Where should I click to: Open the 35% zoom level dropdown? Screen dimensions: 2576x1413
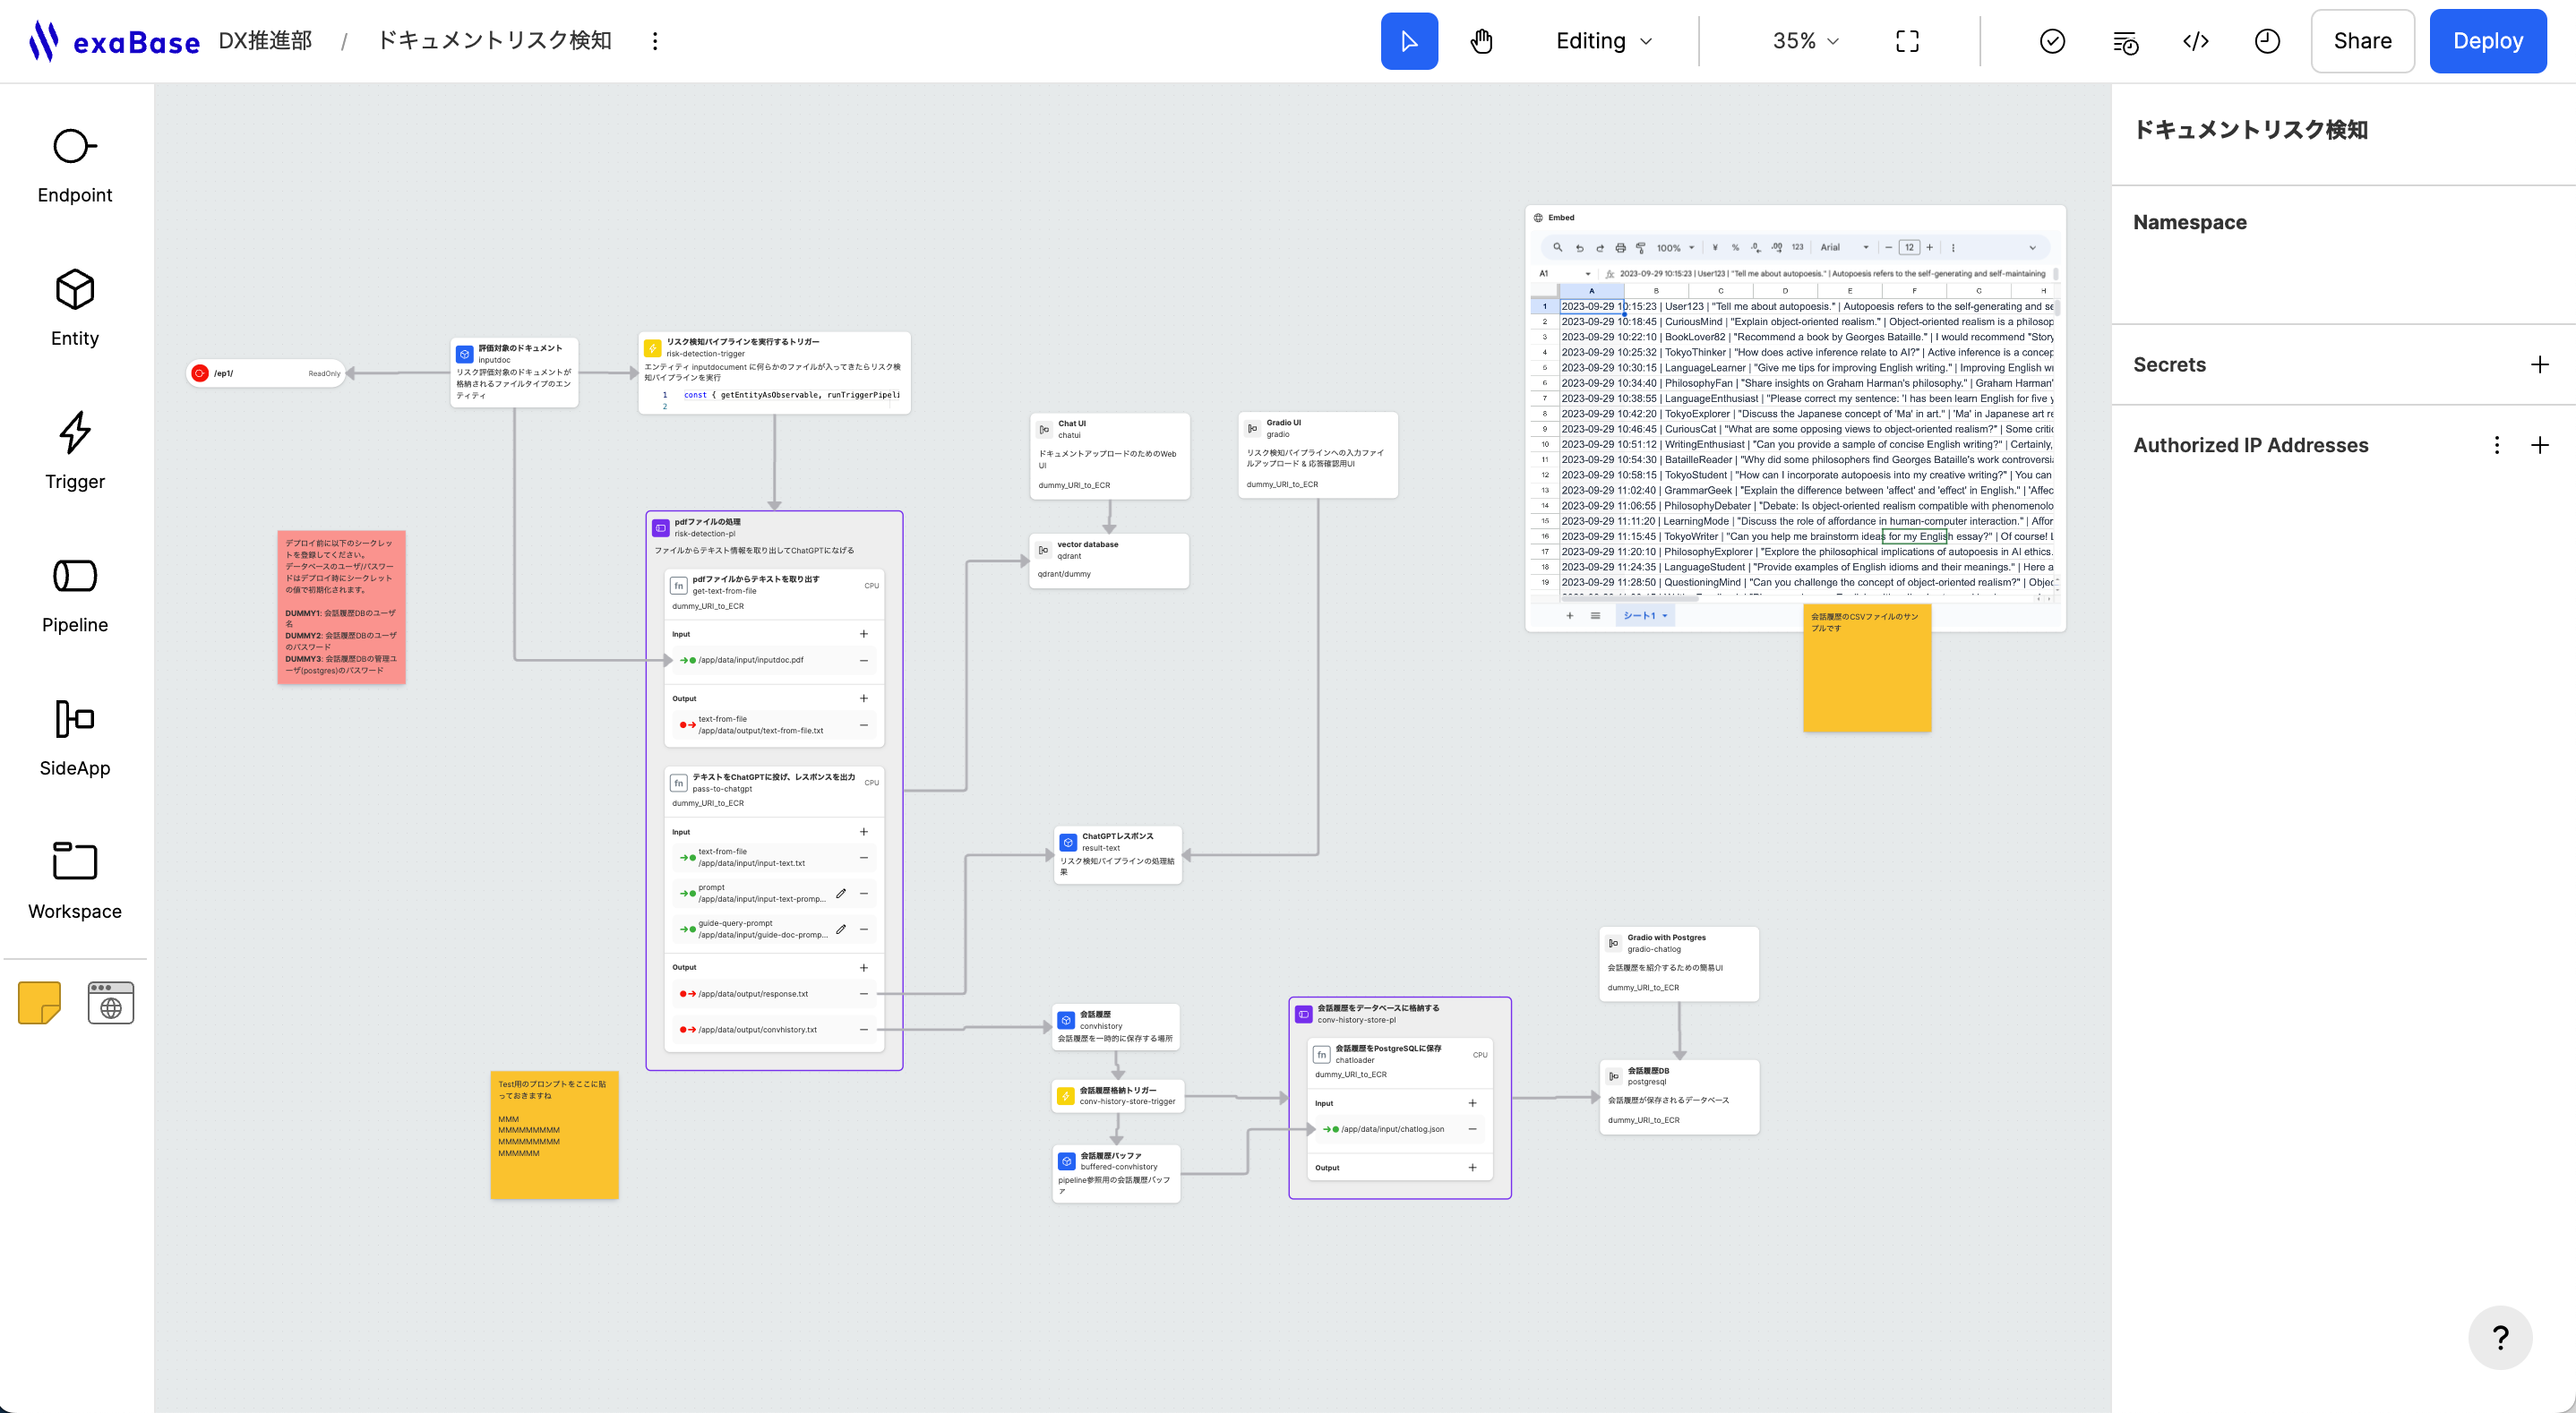click(1805, 41)
